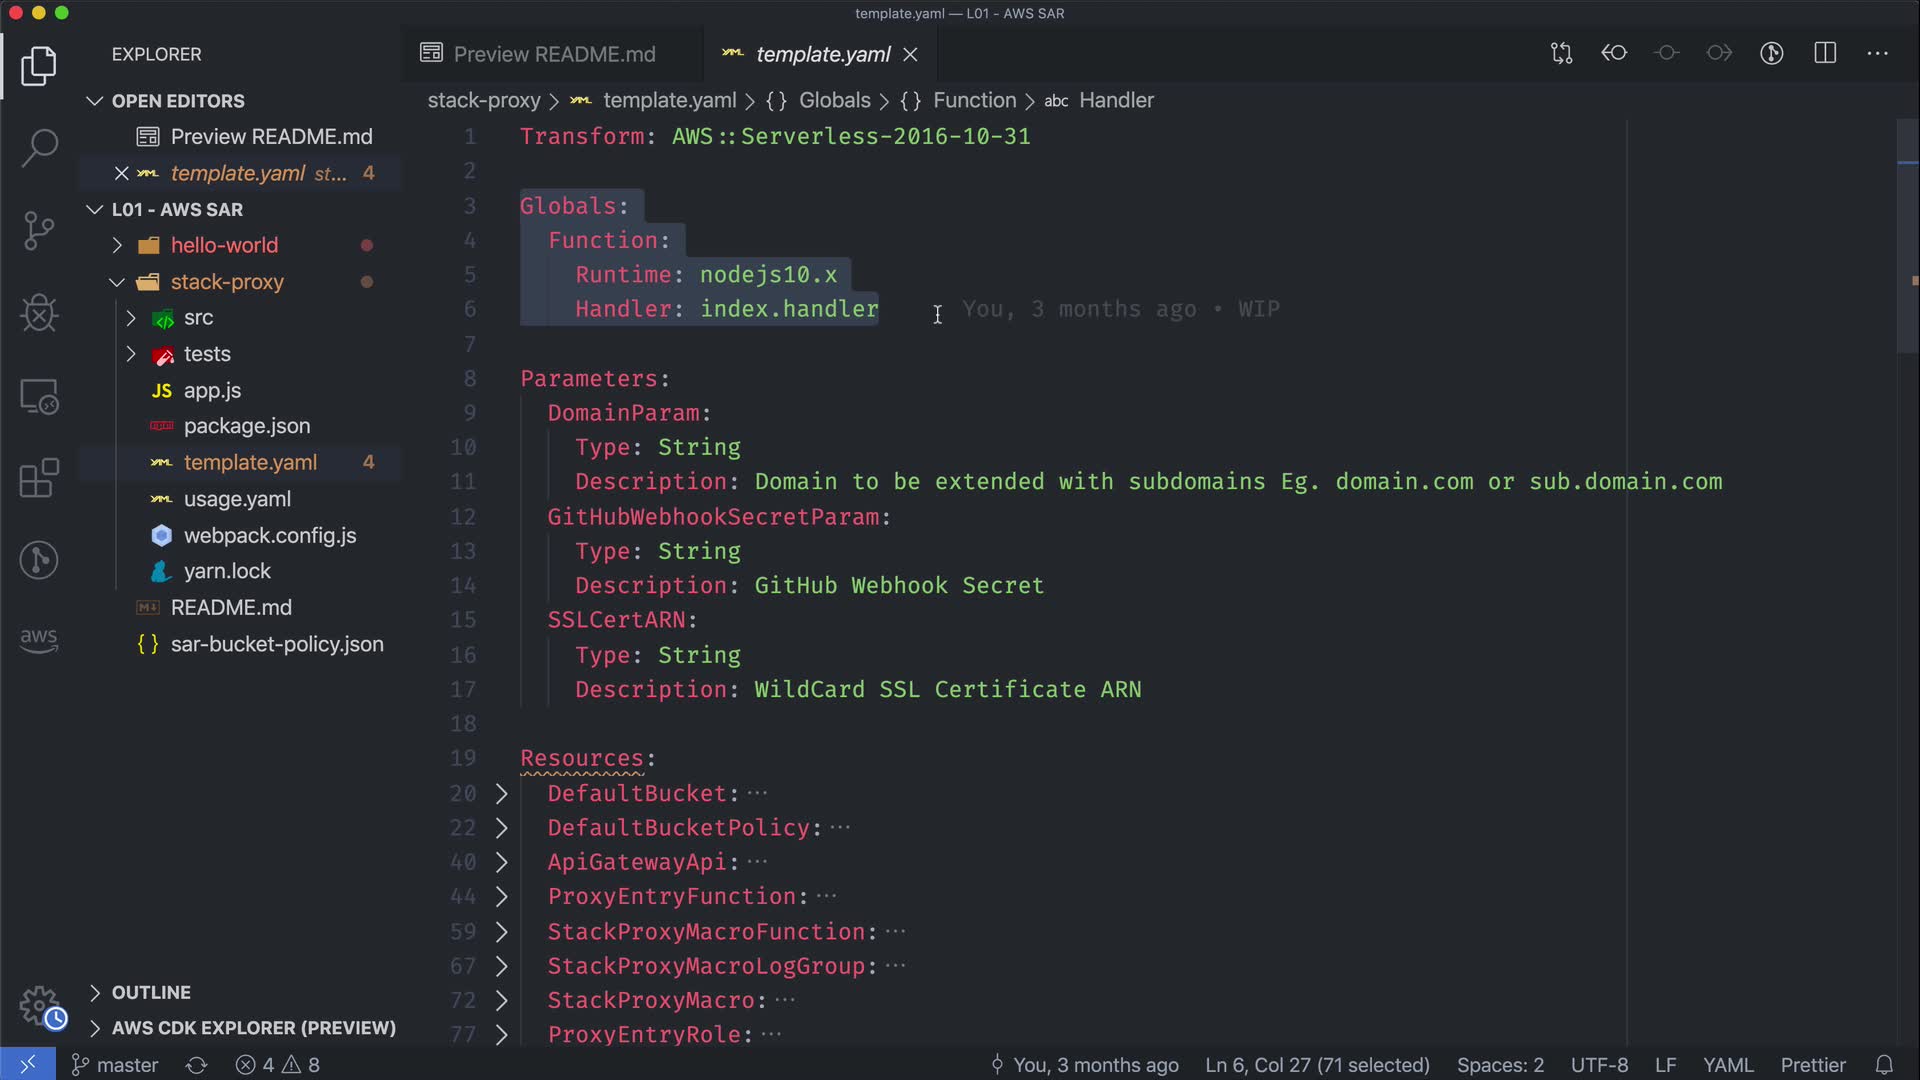This screenshot has width=1920, height=1080.
Task: Open the Extensions view
Action: coord(39,478)
